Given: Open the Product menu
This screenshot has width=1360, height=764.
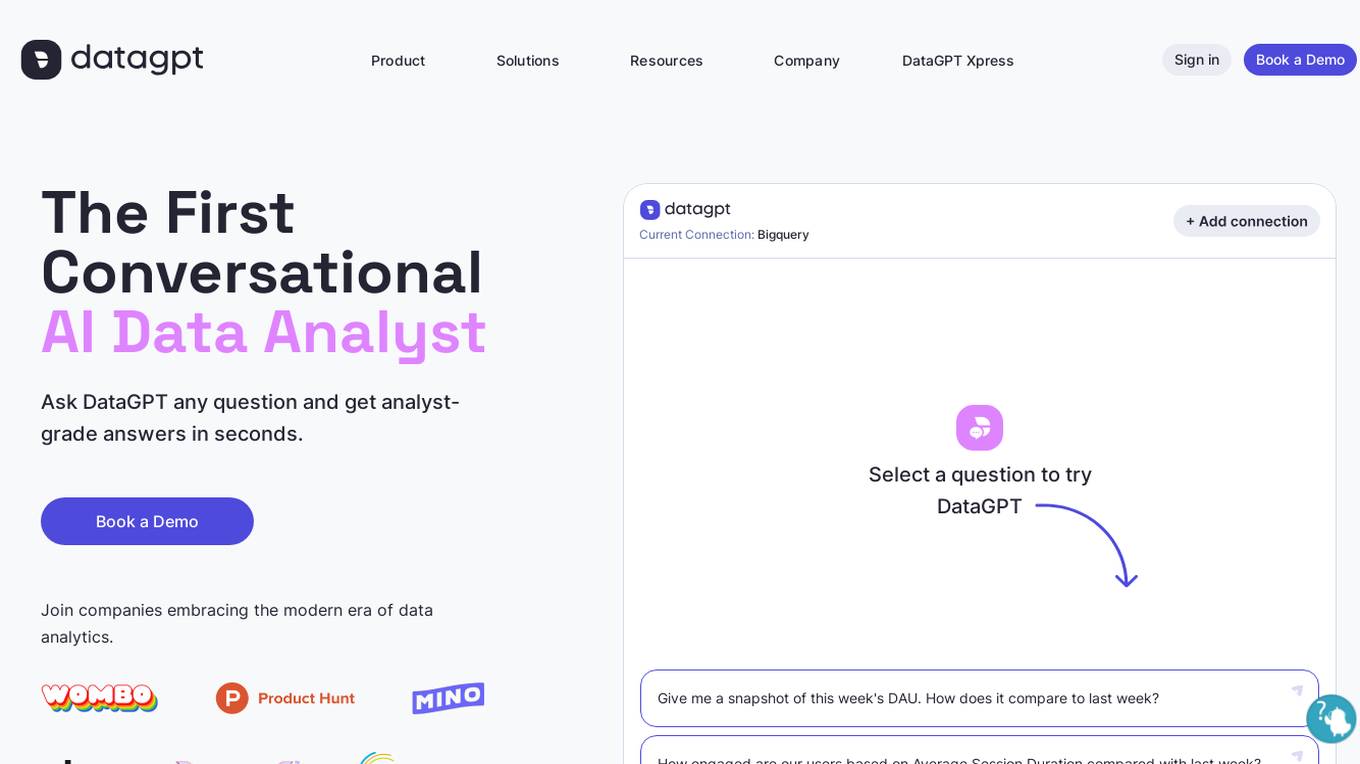Looking at the screenshot, I should [x=398, y=60].
